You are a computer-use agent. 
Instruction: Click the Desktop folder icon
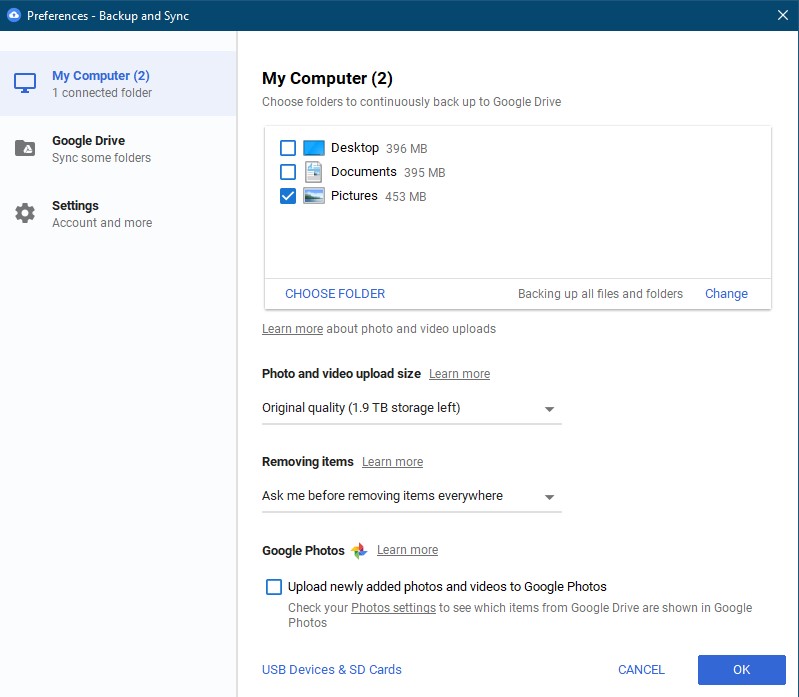(313, 148)
